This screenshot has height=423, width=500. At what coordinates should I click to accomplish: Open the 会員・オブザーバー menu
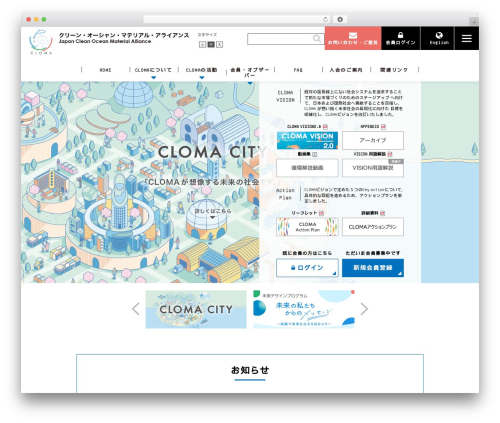(249, 72)
